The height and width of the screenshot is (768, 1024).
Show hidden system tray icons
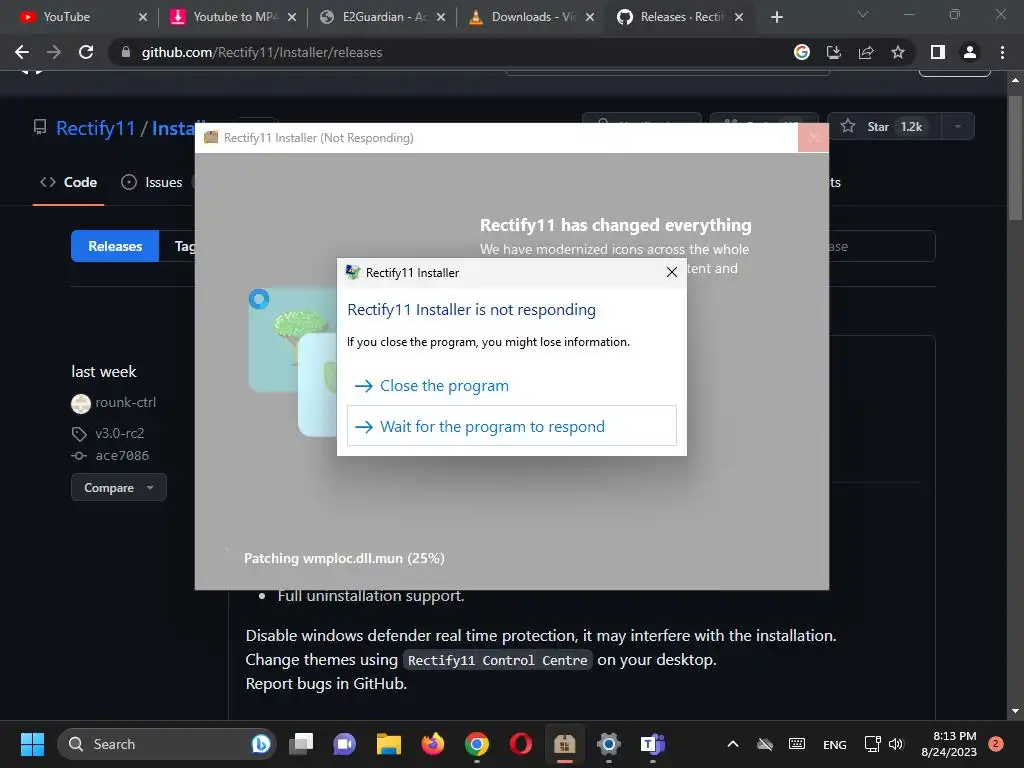[x=733, y=744]
